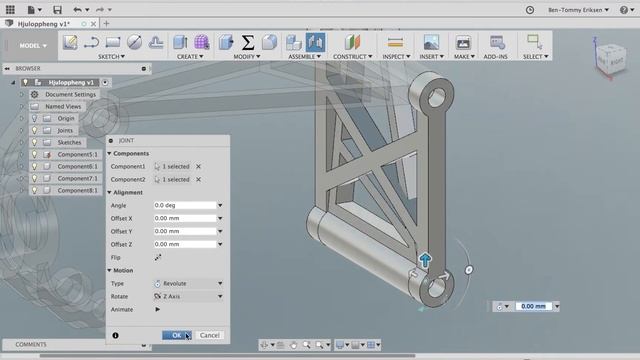Open the Angle value dropdown arrow

[x=220, y=205]
